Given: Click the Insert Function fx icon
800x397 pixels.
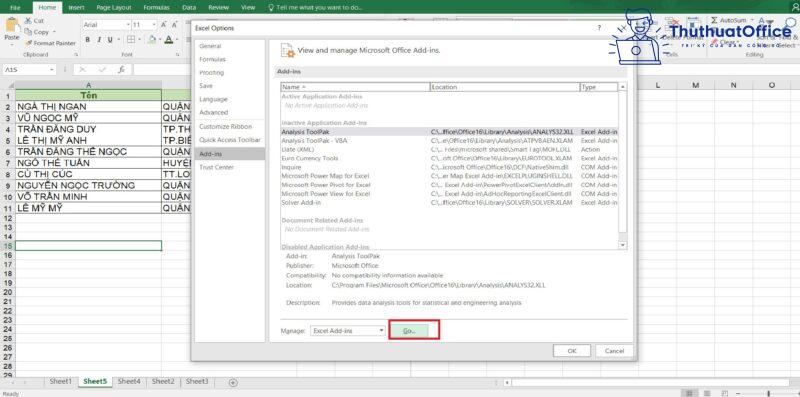Looking at the screenshot, I should 121,69.
